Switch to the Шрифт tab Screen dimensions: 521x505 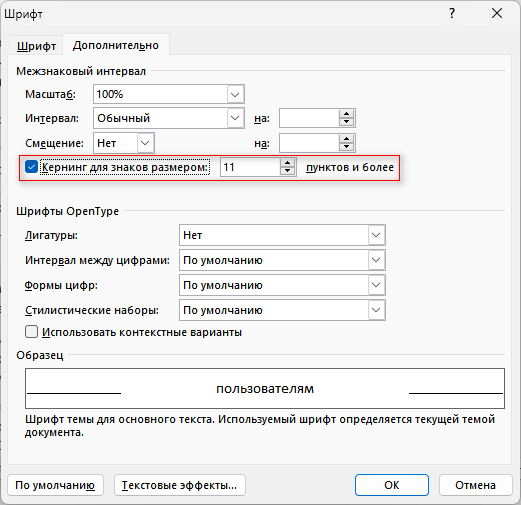tap(36, 45)
